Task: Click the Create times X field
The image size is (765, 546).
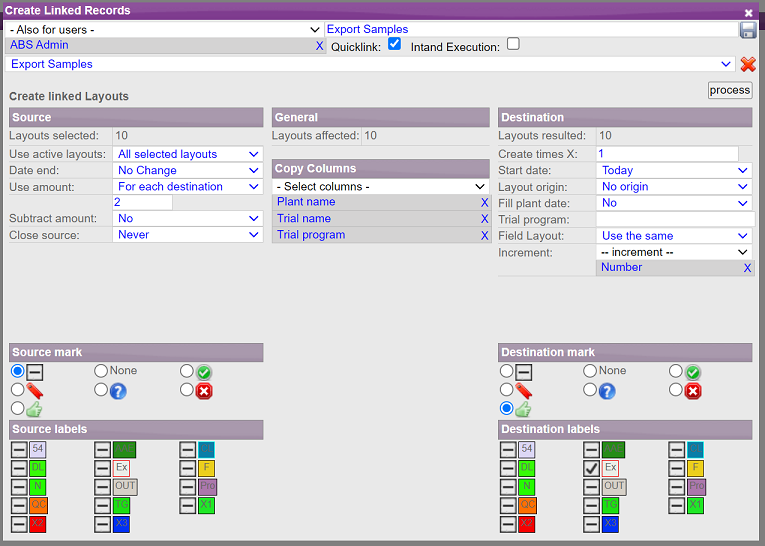Action: coord(667,154)
